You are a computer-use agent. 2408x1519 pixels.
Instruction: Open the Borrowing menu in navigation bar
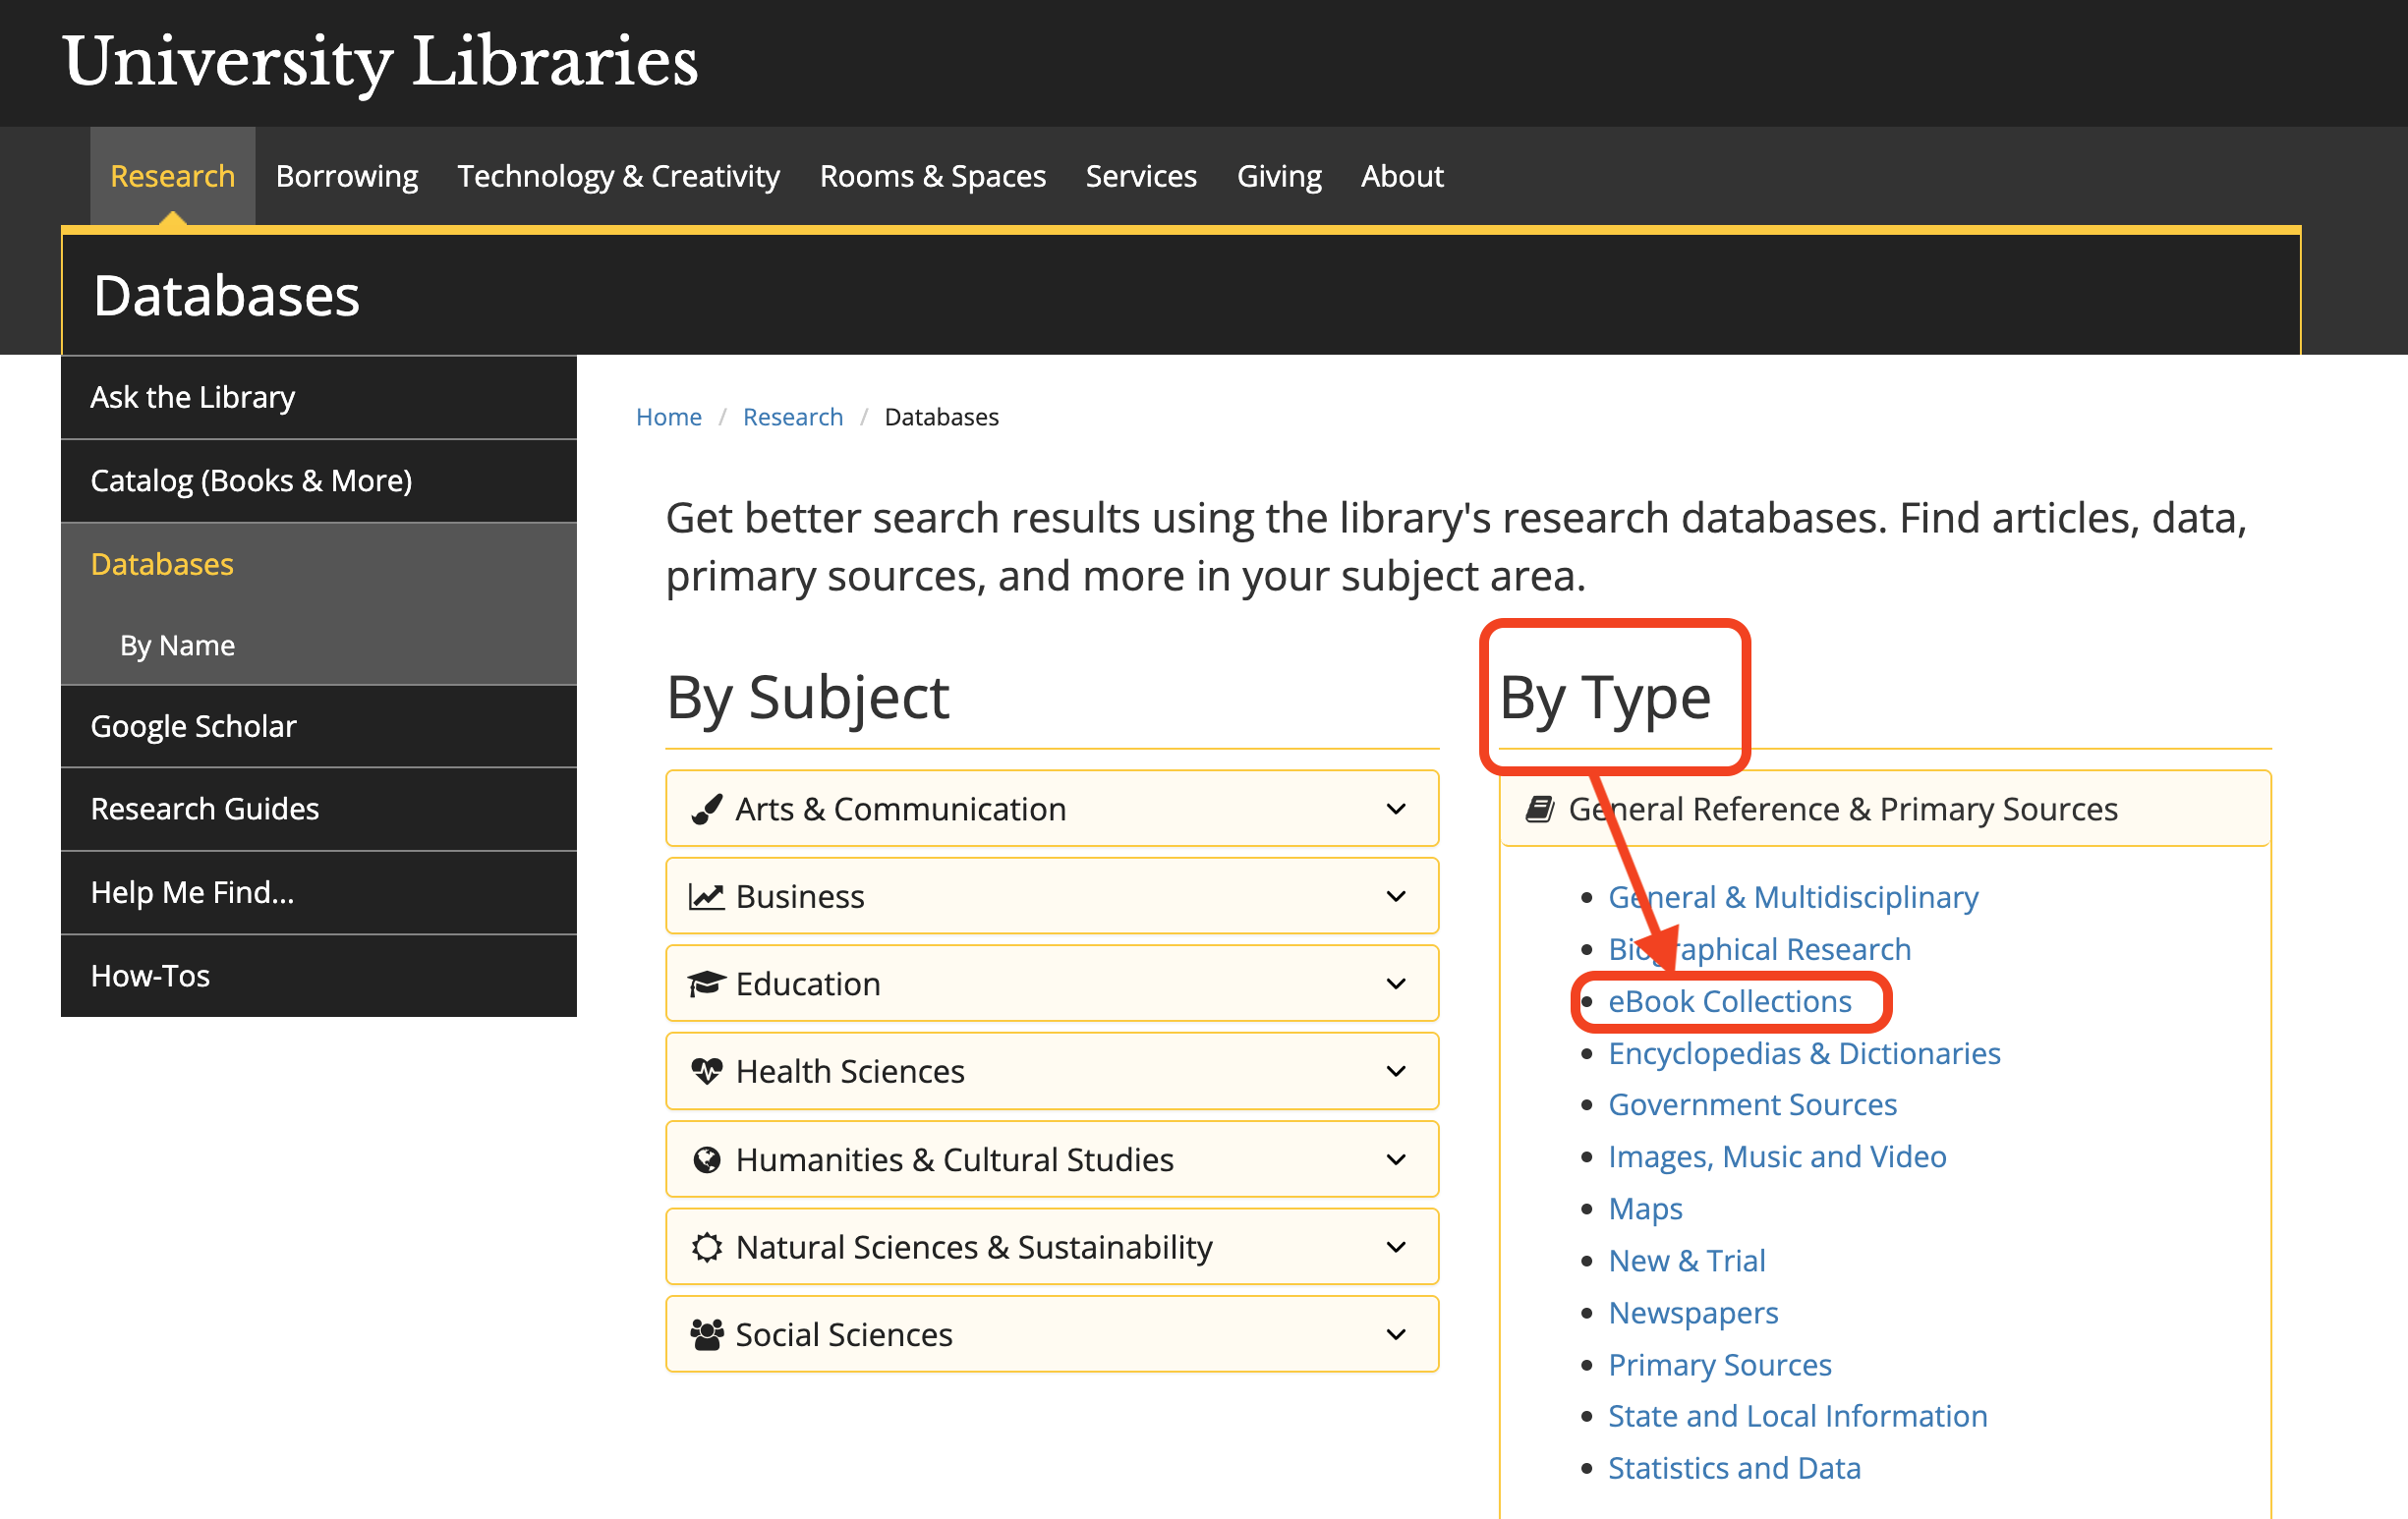click(346, 176)
